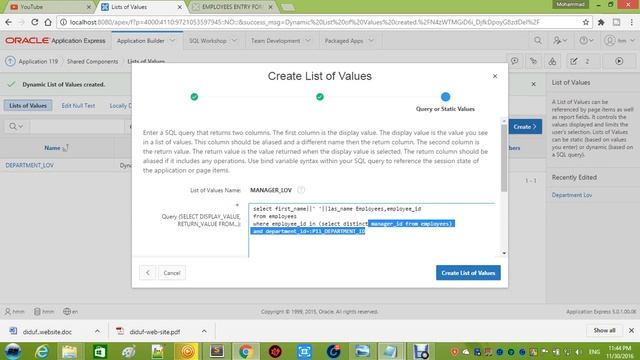The height and width of the screenshot is (360, 640).
Task: Dismiss the success message
Action: [533, 84]
